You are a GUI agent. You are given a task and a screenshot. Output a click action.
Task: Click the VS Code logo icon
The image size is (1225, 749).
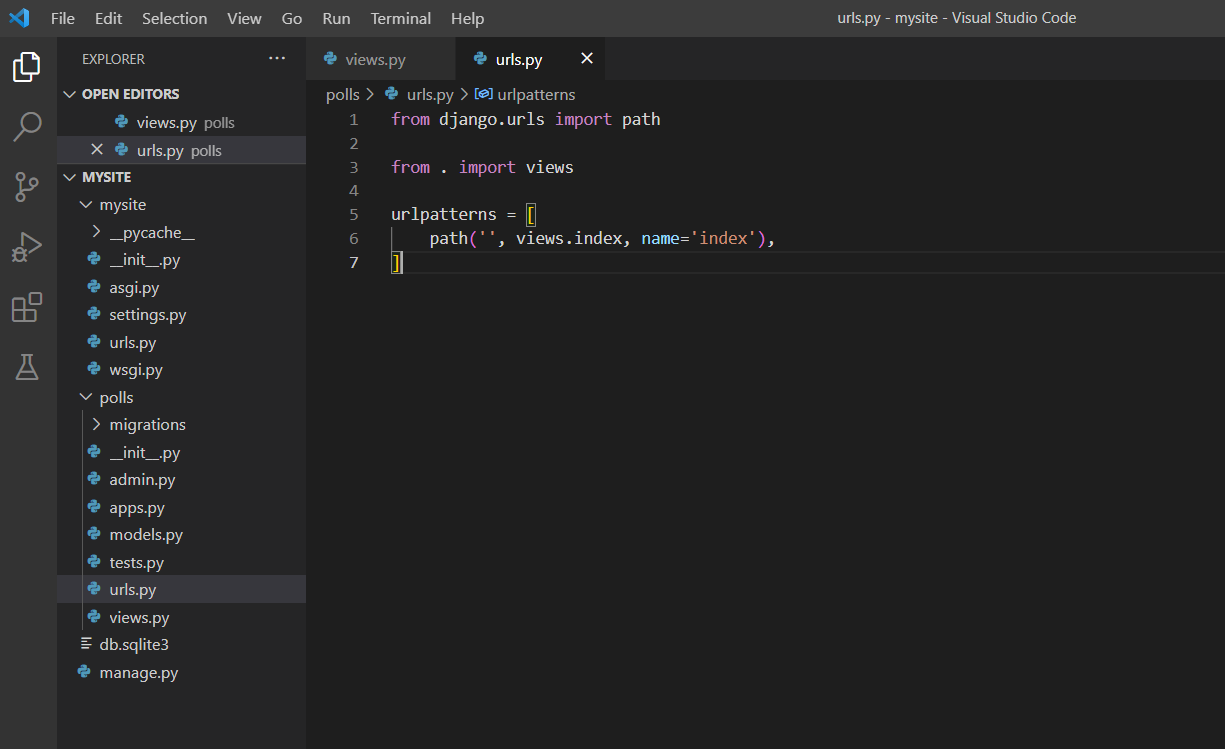coord(19,18)
